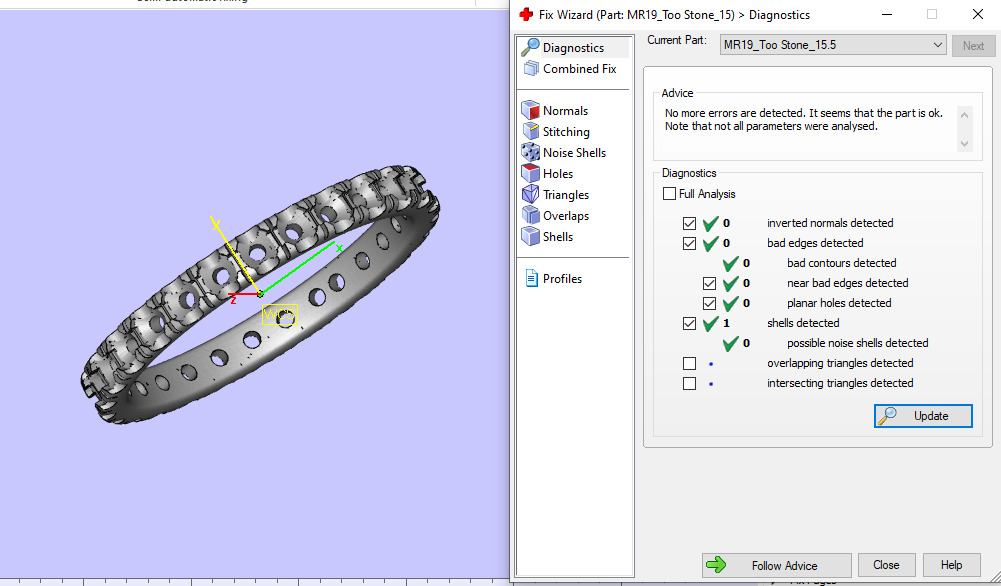Screen dimensions: 1001x586
Task: Click the green arrow on Follow Advice
Action: [x=716, y=564]
